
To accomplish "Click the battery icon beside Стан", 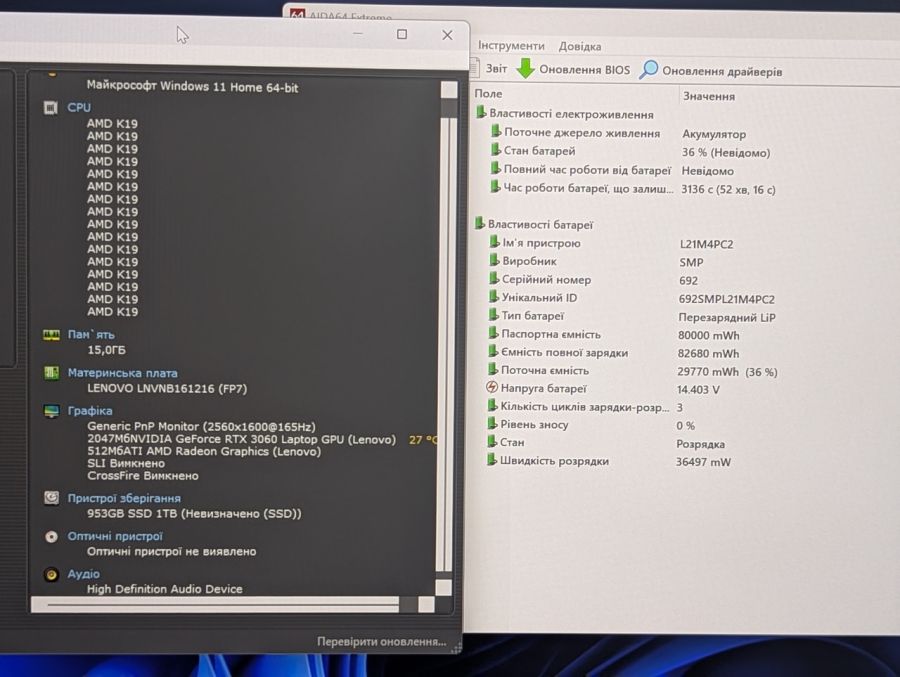I will pos(491,442).
